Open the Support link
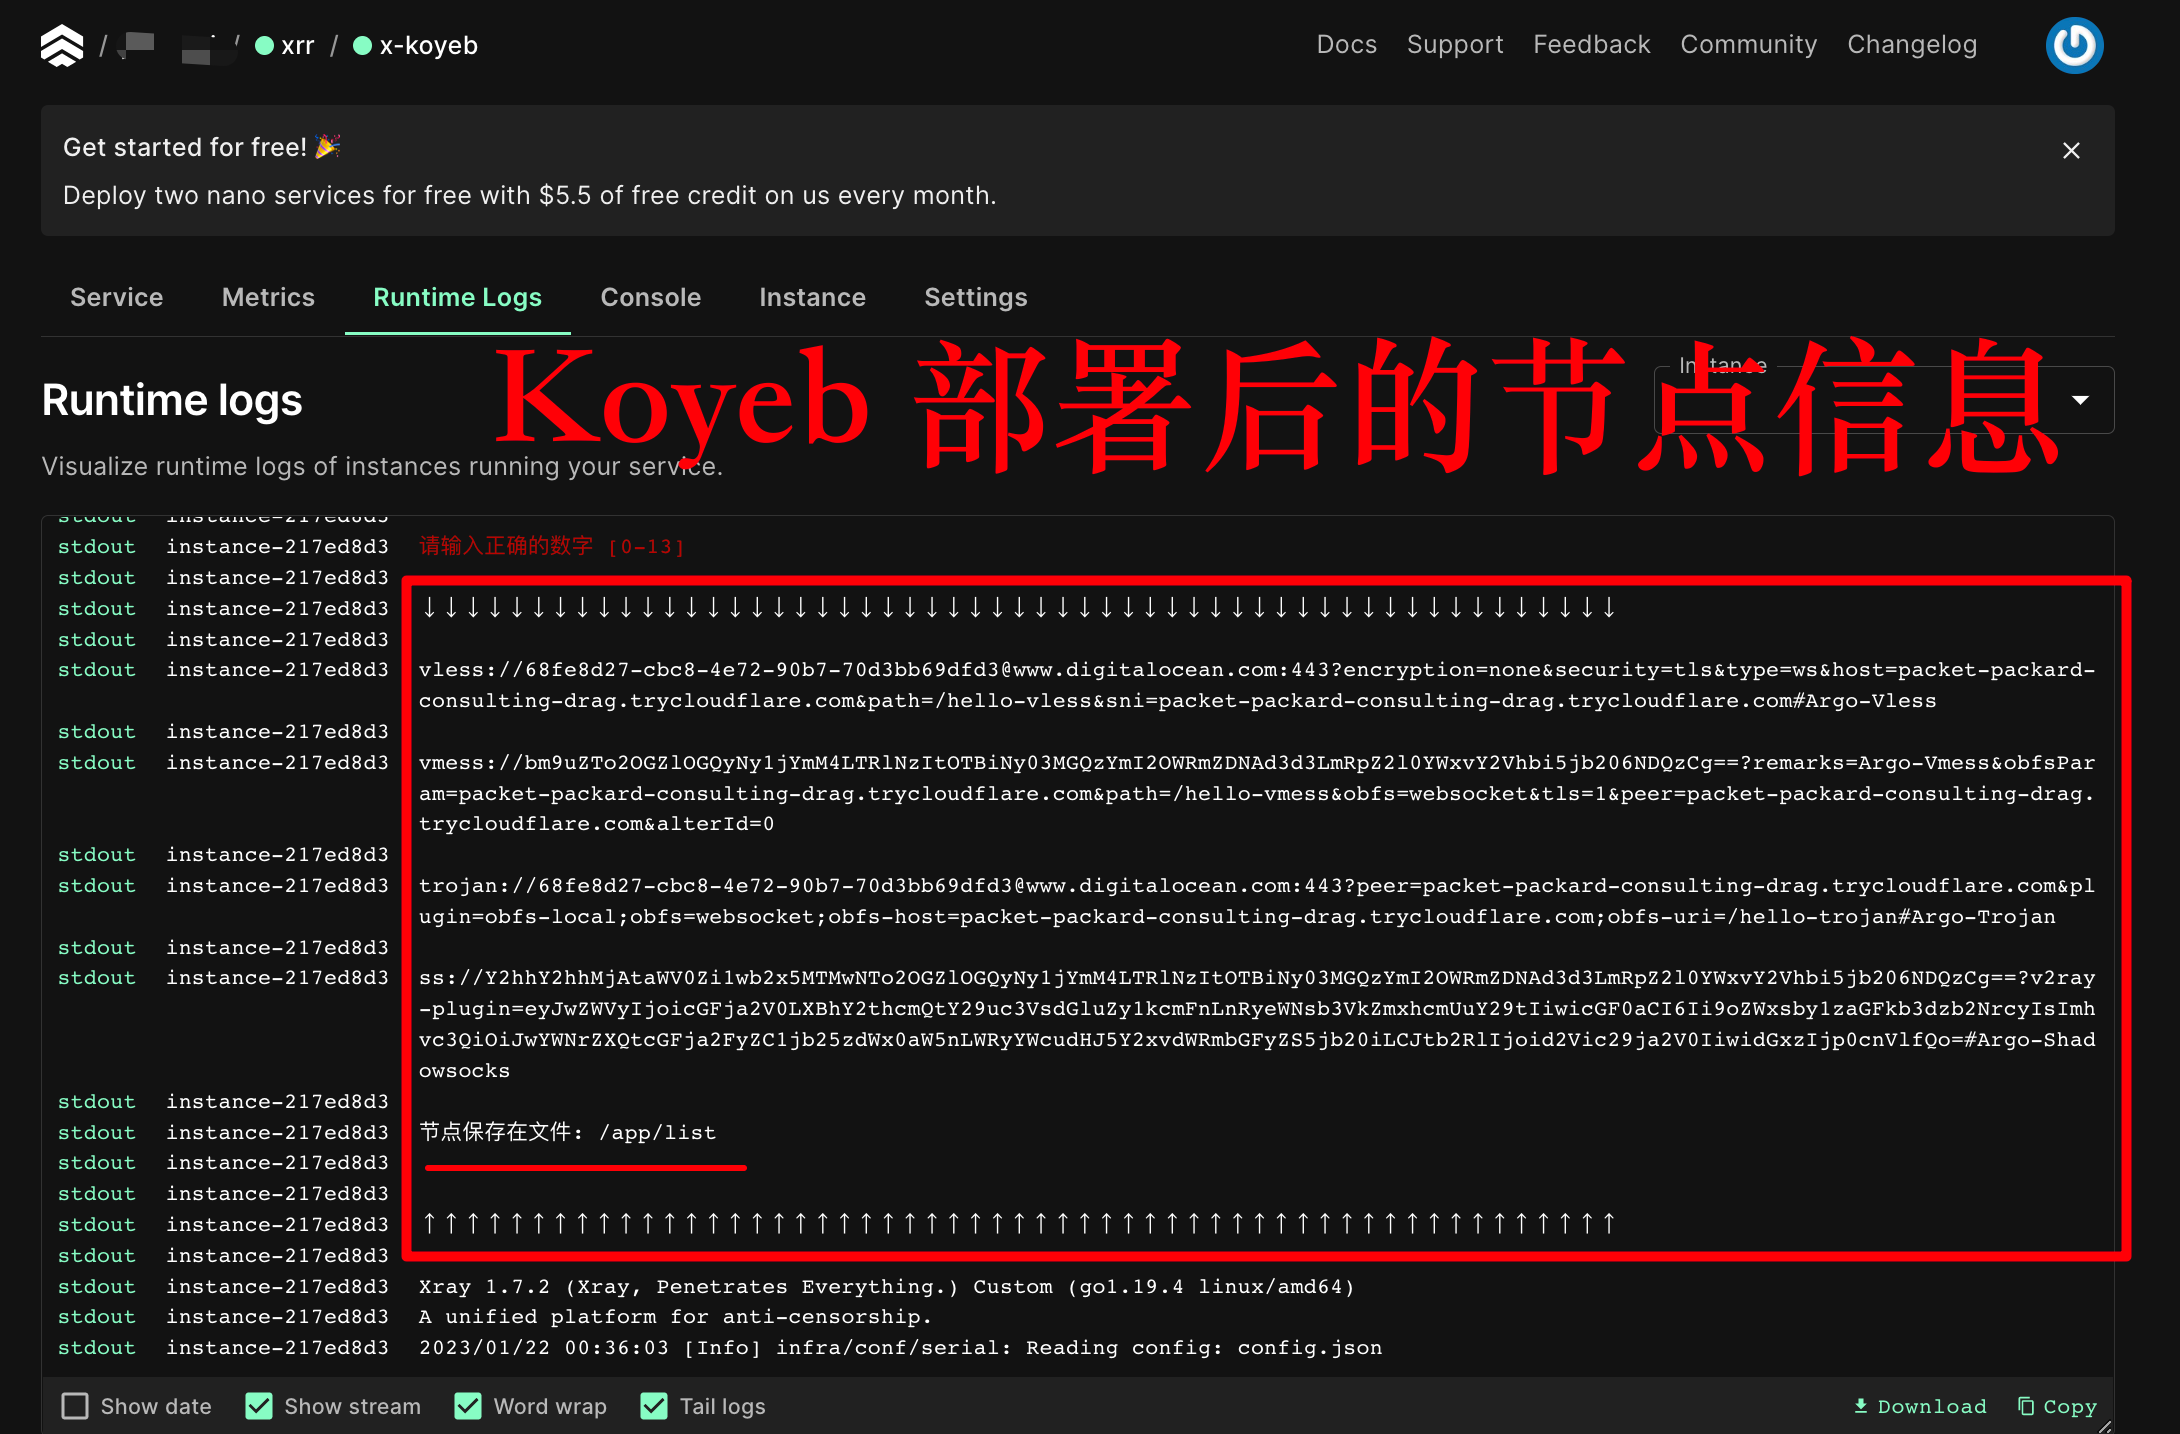 click(1455, 45)
